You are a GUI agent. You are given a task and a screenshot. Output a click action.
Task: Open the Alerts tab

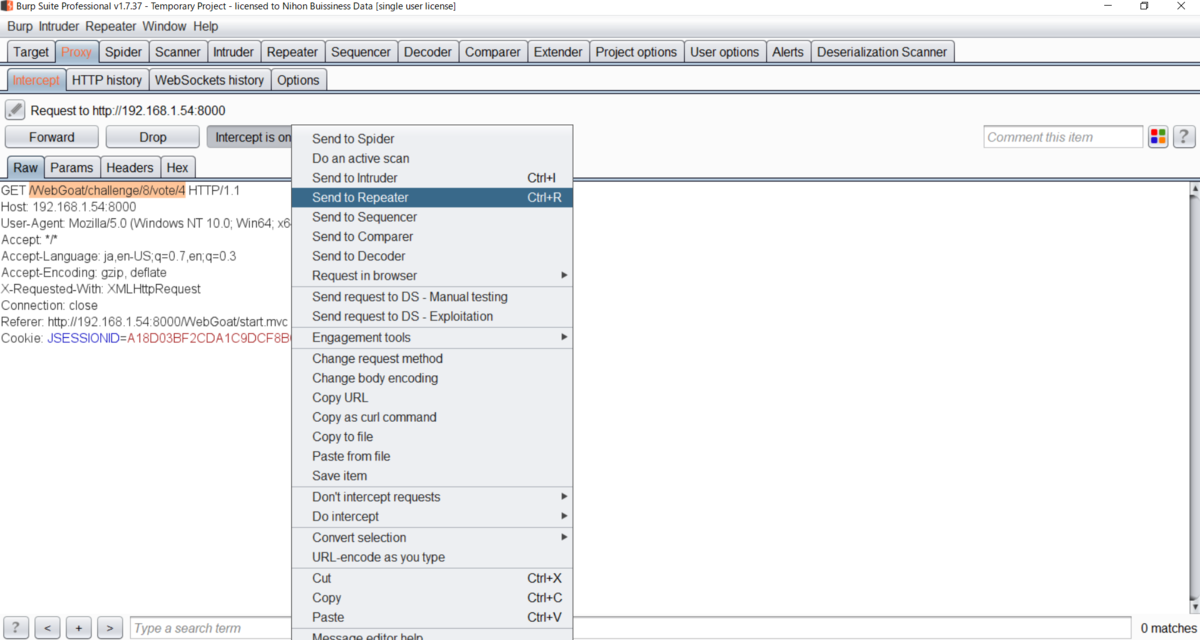point(788,52)
